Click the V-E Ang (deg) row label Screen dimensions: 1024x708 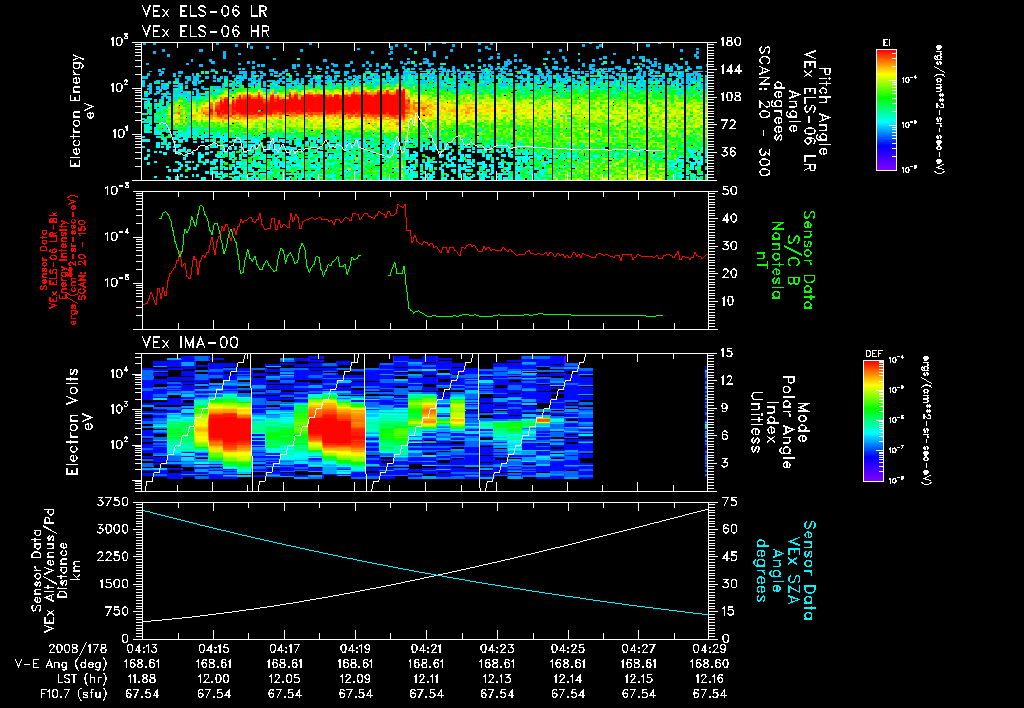coord(61,664)
